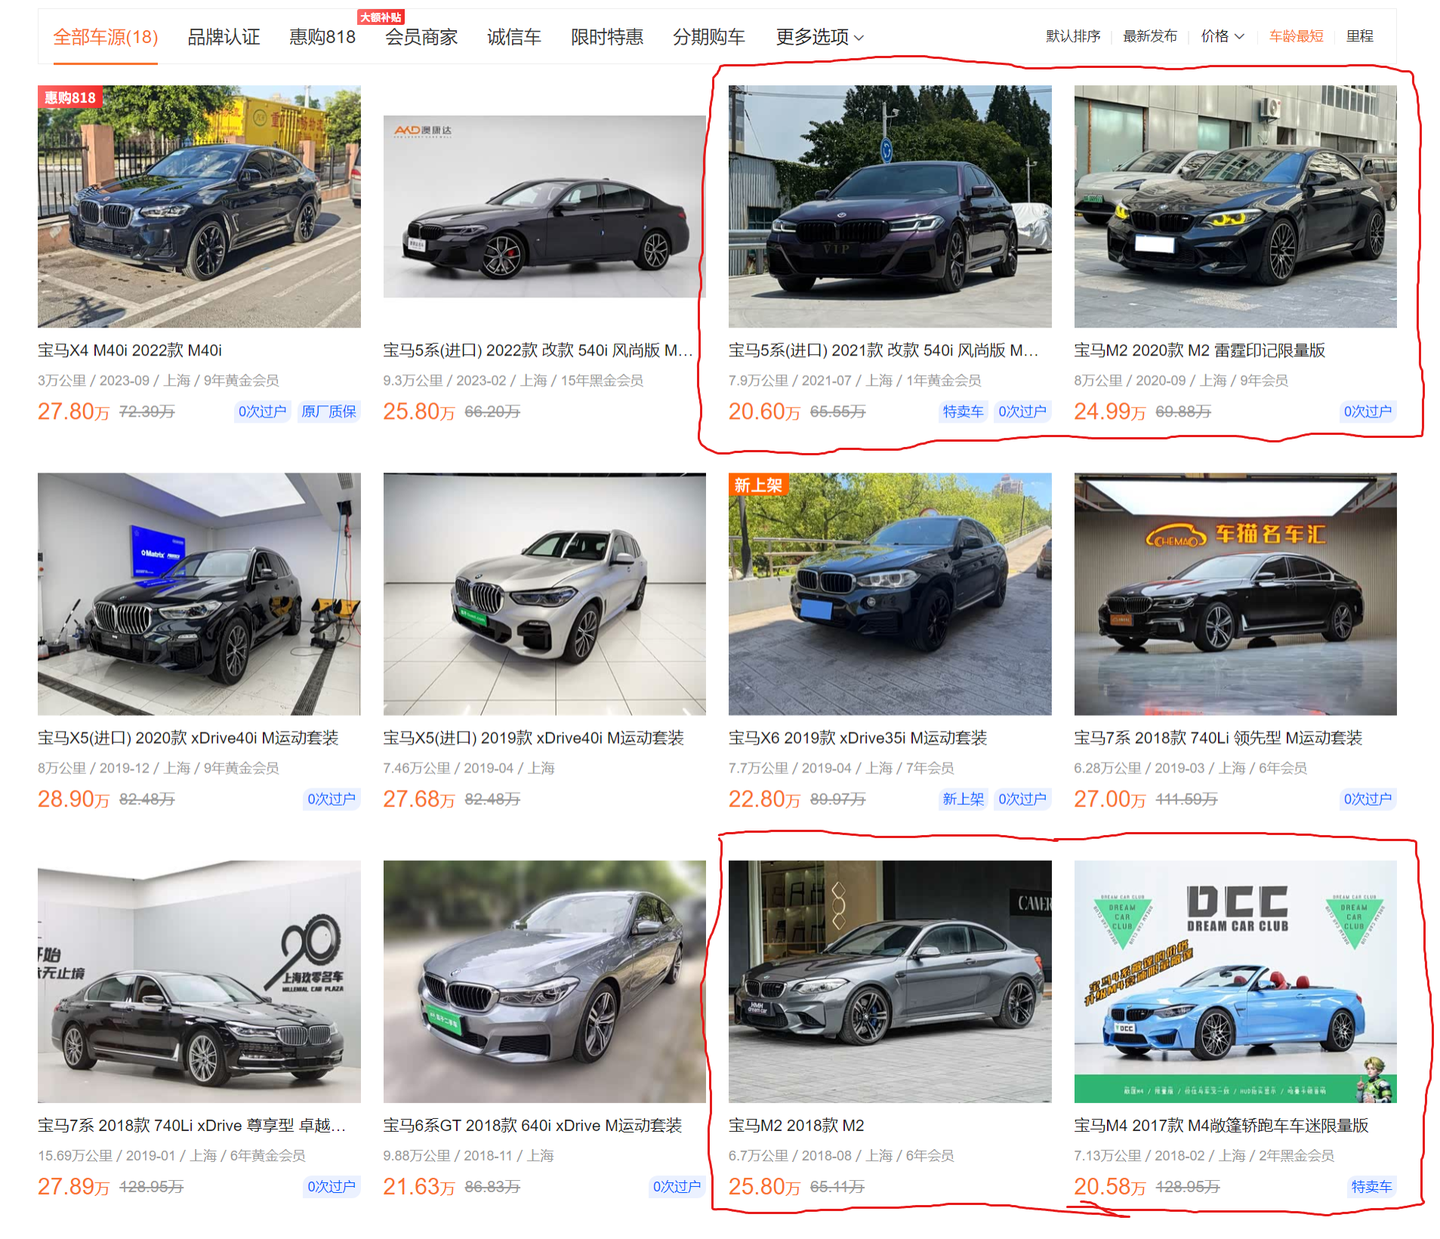Open the 宝马6系GT 2018款 640i photo

pyautogui.click(x=544, y=982)
